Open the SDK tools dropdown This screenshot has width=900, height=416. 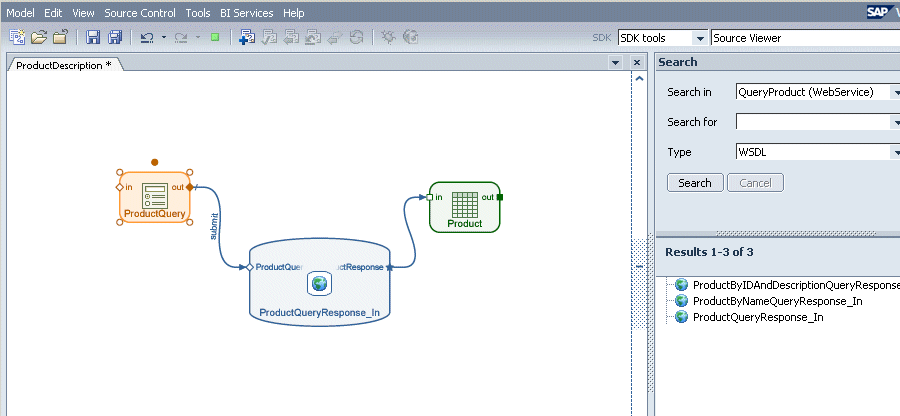tap(700, 38)
